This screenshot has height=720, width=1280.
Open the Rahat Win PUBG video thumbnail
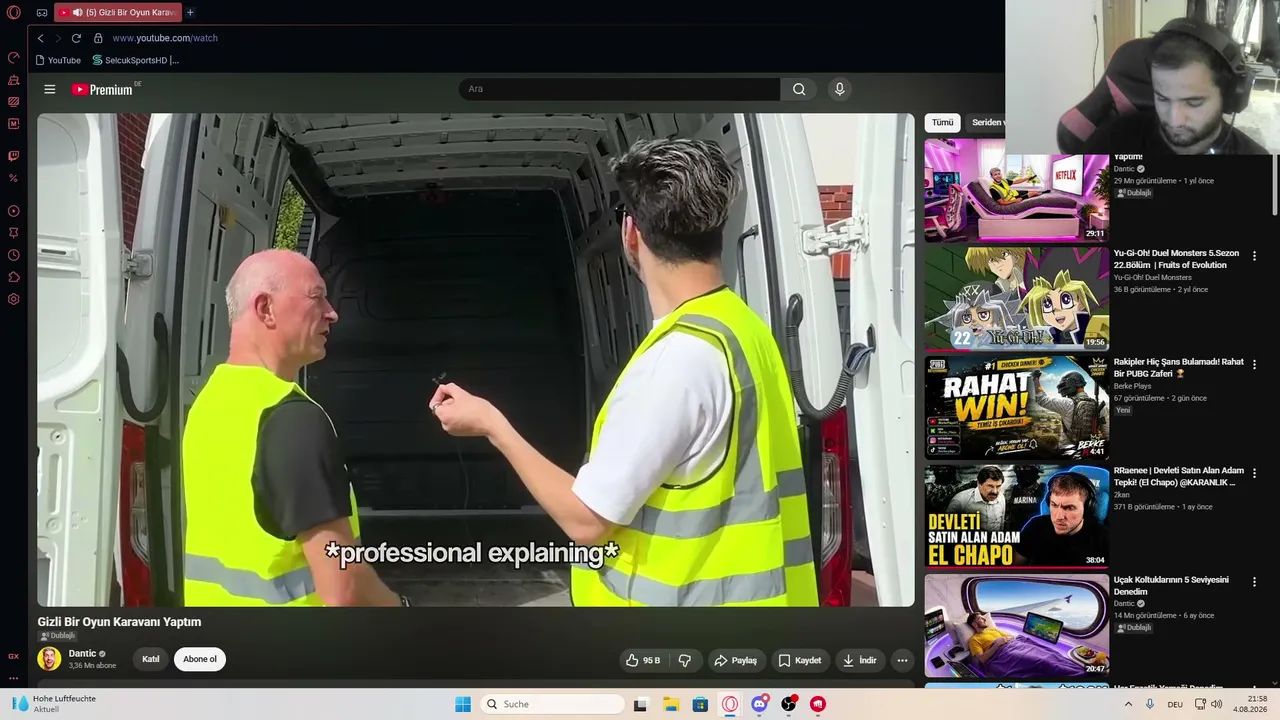[1016, 408]
